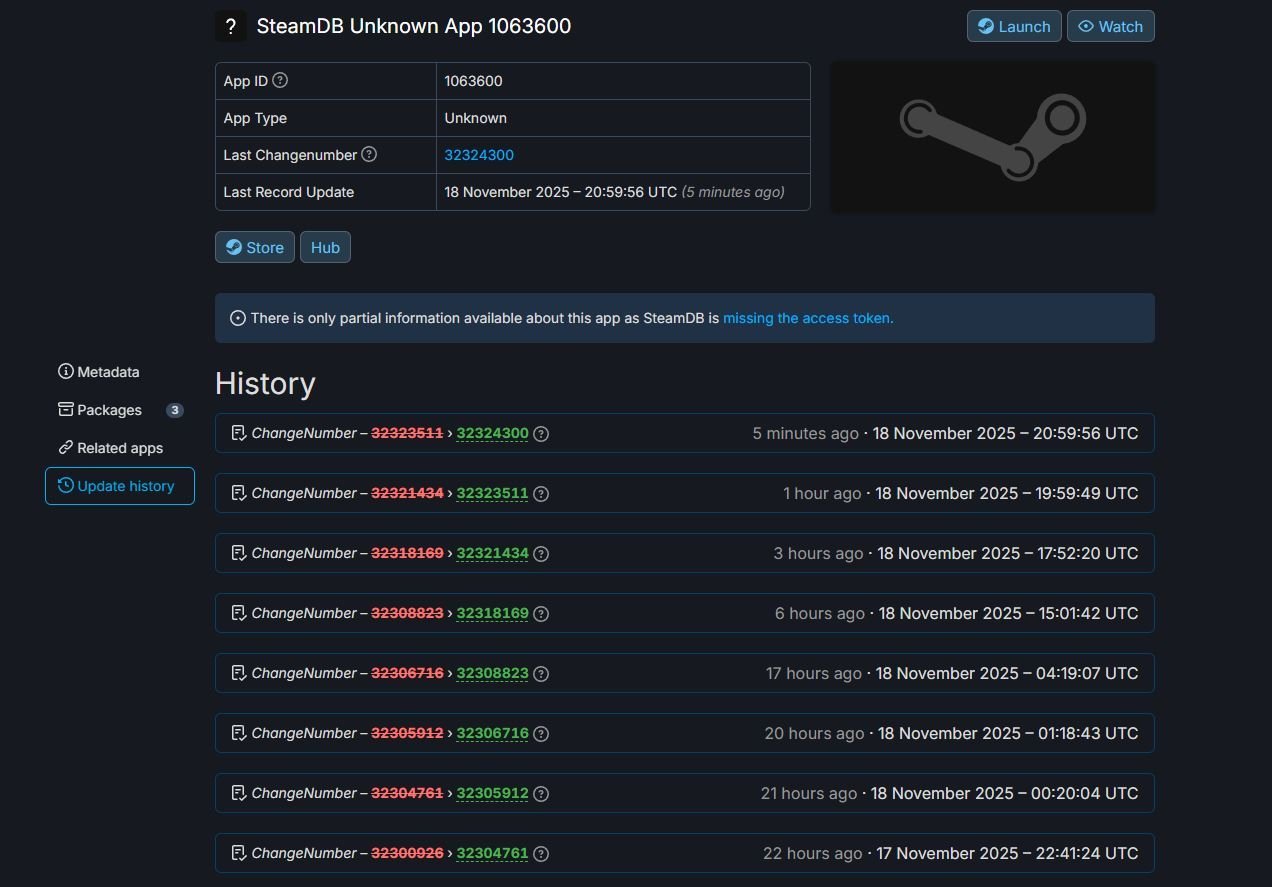Viewport: 1272px width, 887px height.
Task: Click the question mark app icon in the header
Action: click(x=230, y=26)
